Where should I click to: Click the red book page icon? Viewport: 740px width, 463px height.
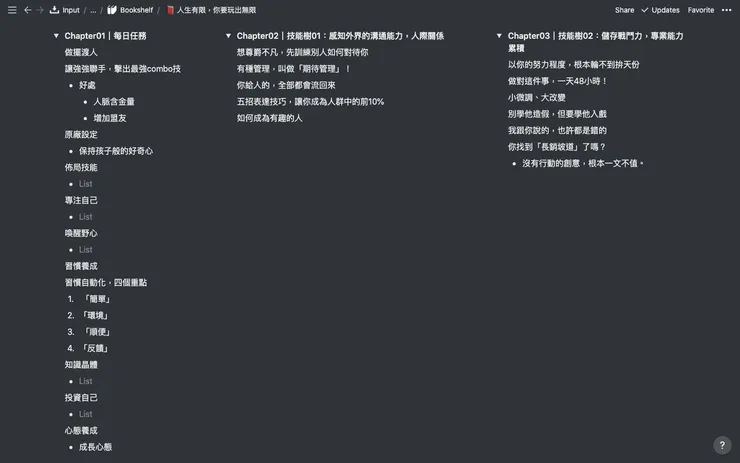pyautogui.click(x=170, y=10)
